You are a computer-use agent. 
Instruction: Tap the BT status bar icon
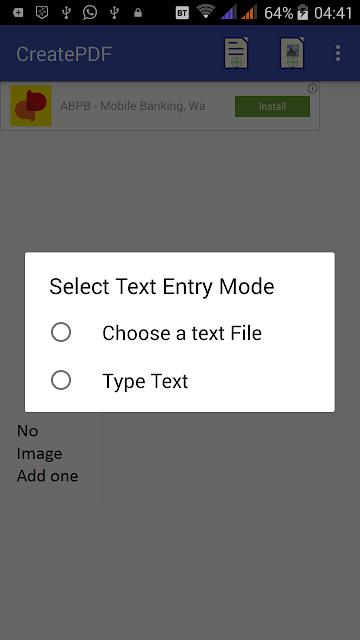[182, 13]
